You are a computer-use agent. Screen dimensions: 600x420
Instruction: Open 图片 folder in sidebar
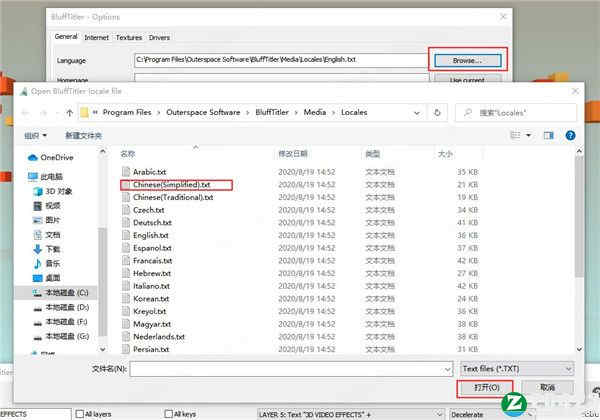(47, 220)
